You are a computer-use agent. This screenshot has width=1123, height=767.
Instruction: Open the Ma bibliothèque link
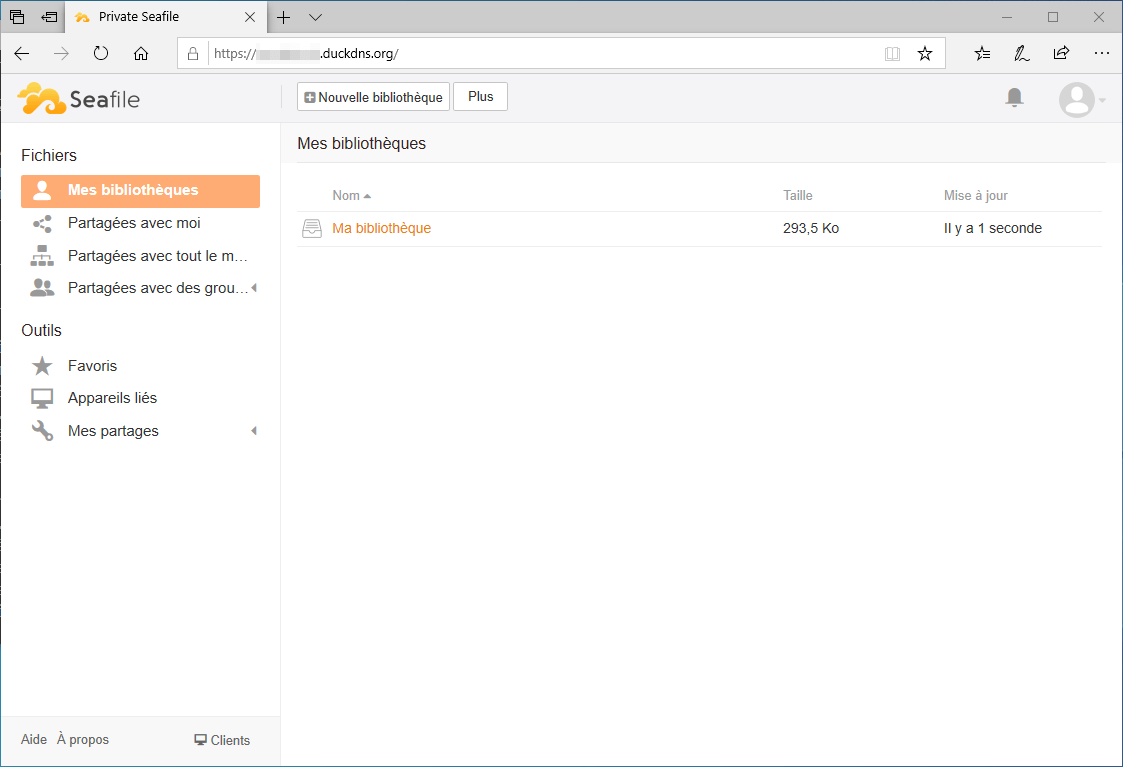click(x=382, y=228)
